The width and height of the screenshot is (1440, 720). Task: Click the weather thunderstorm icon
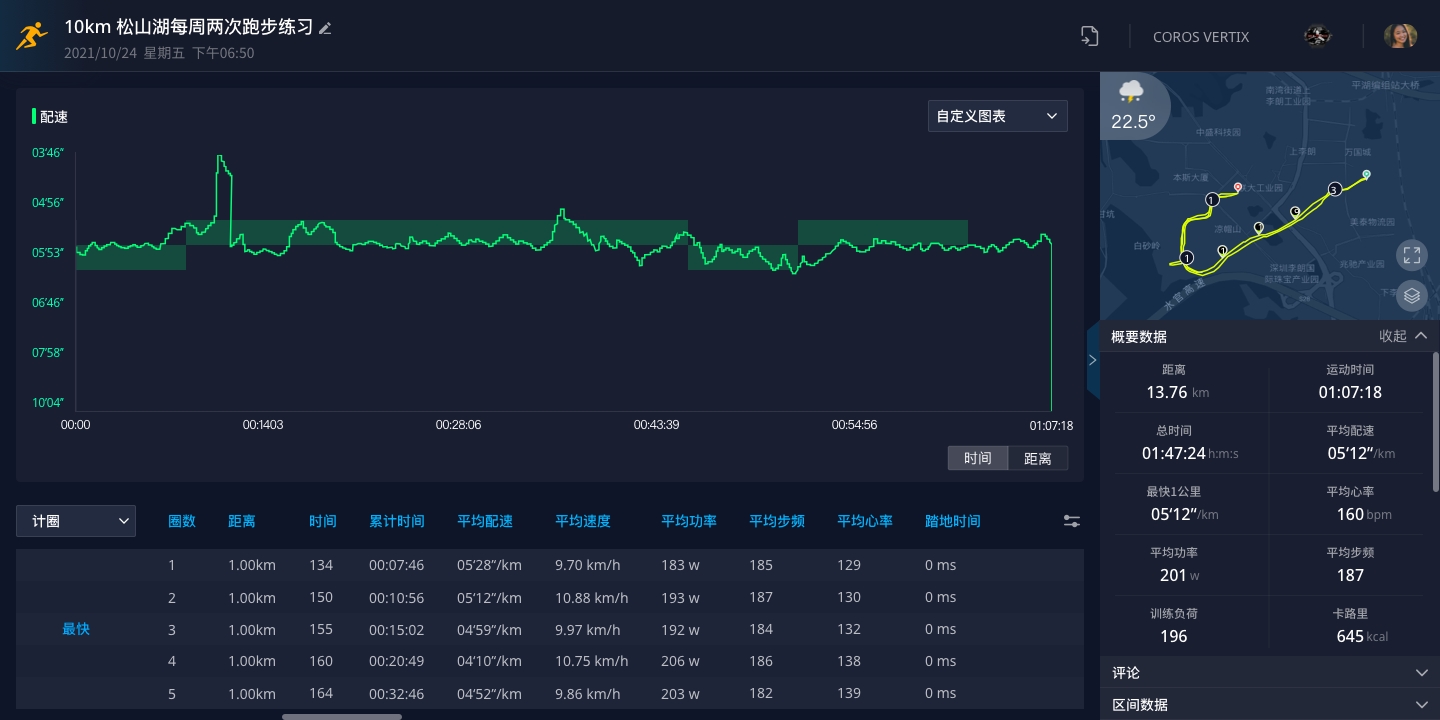coord(1131,93)
